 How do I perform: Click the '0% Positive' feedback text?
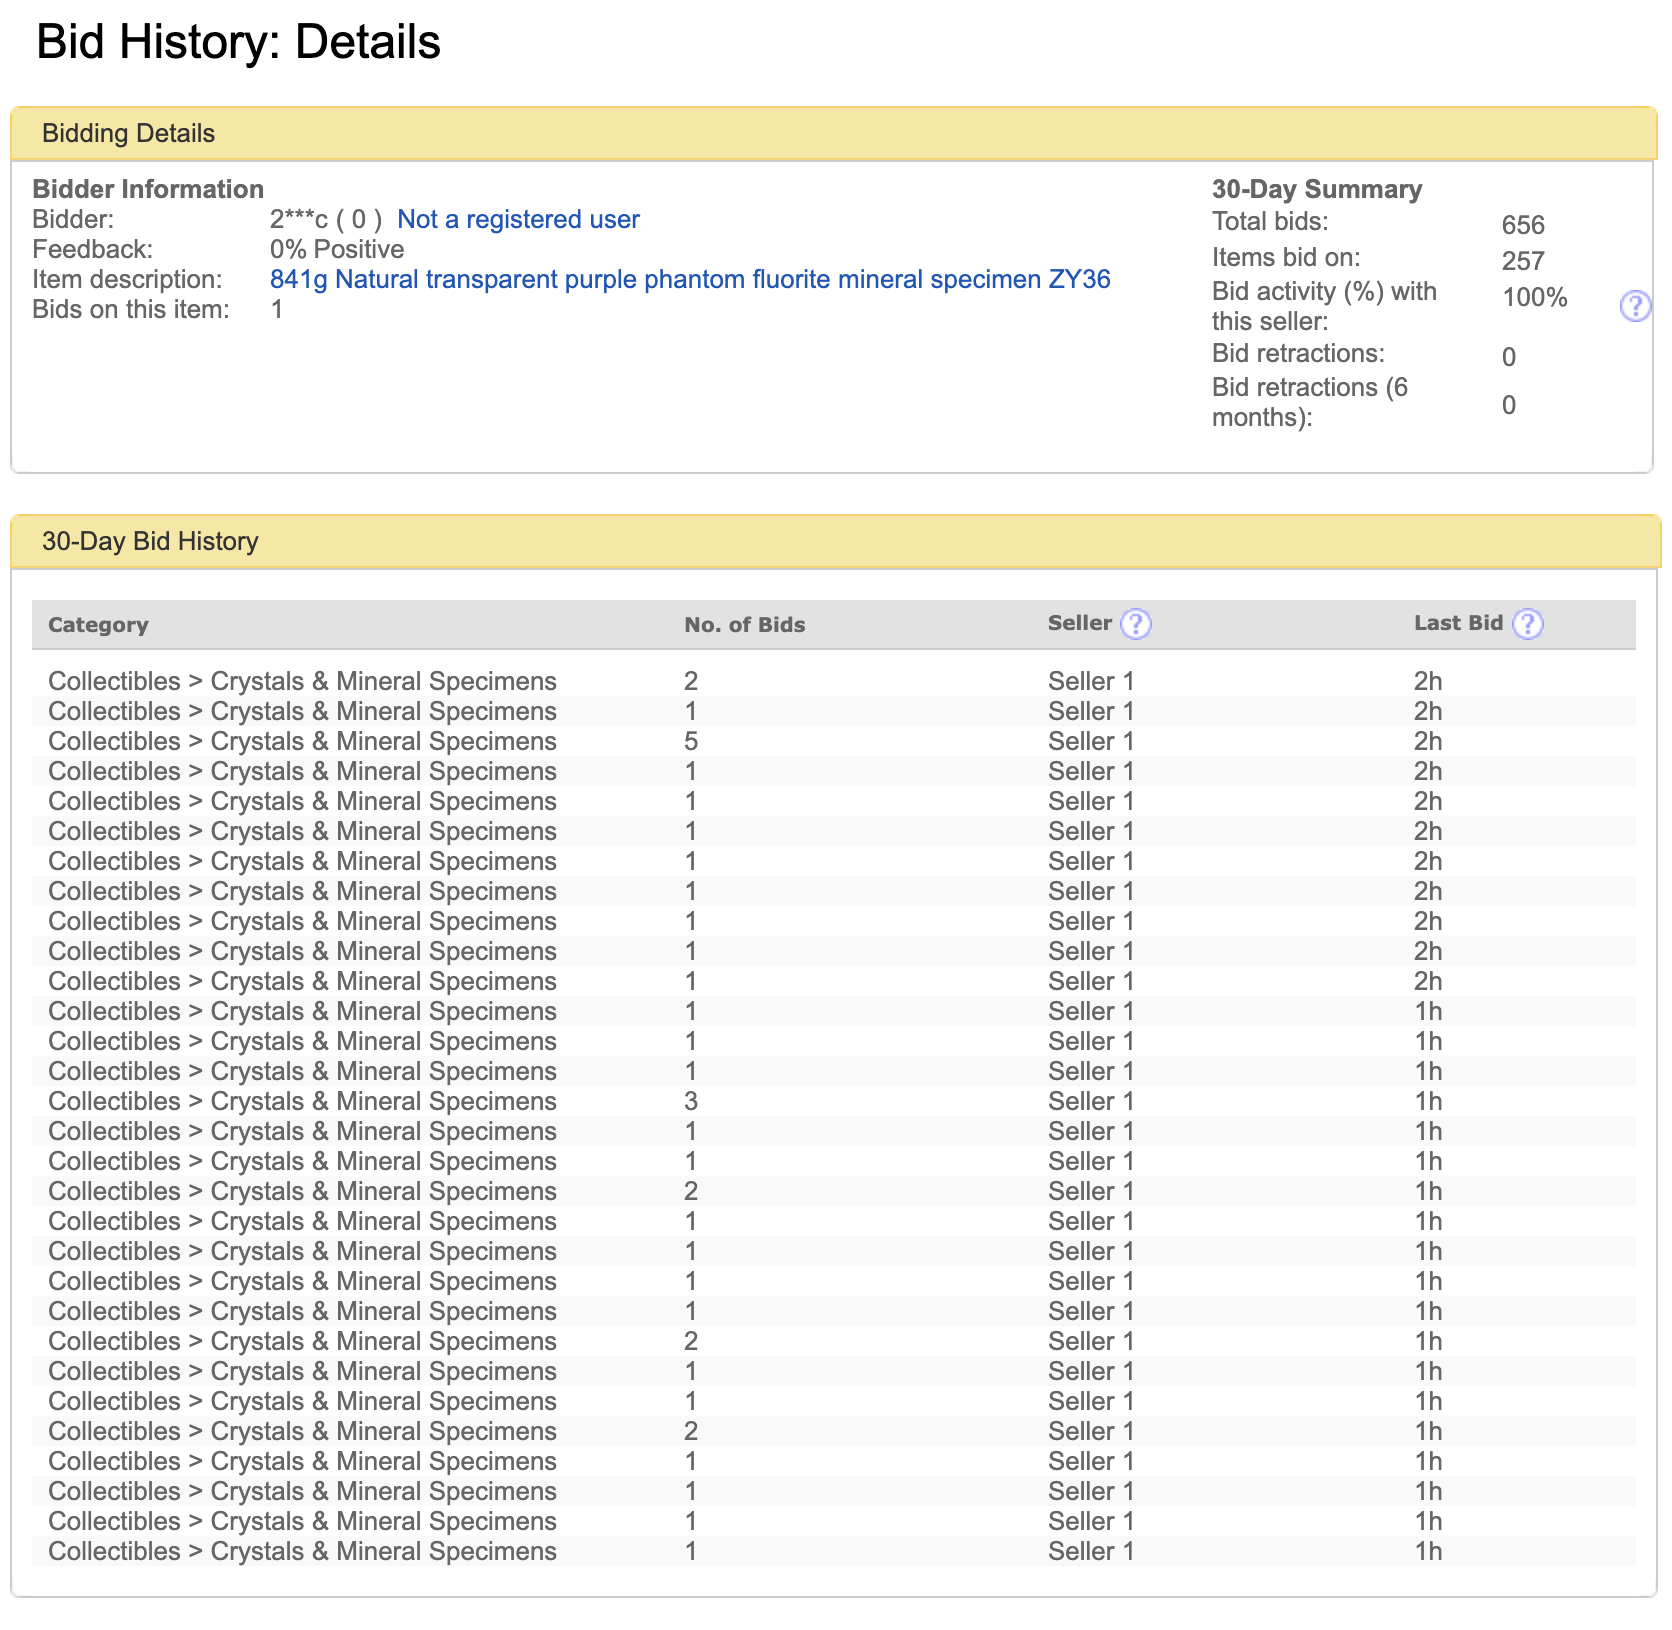tap(337, 250)
